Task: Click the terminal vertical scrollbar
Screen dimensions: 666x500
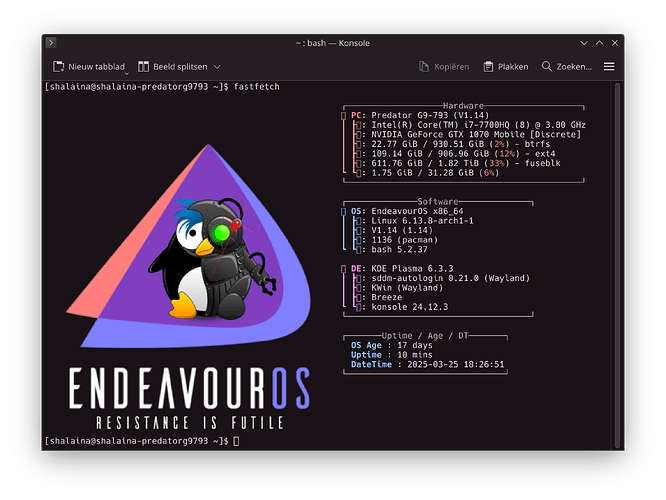Action: pyautogui.click(x=617, y=265)
